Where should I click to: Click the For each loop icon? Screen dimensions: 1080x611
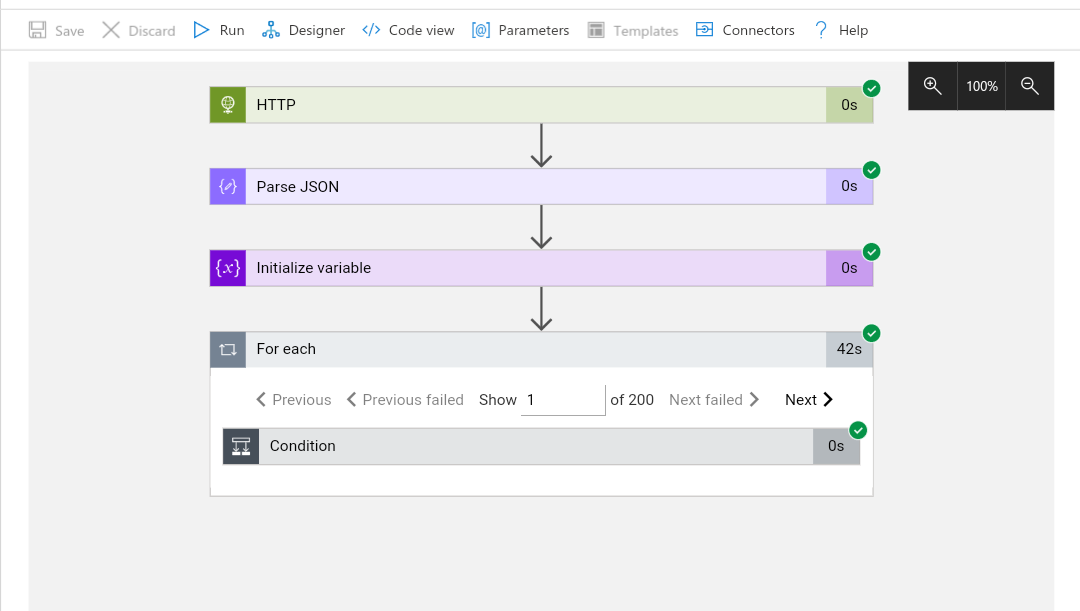[228, 350]
